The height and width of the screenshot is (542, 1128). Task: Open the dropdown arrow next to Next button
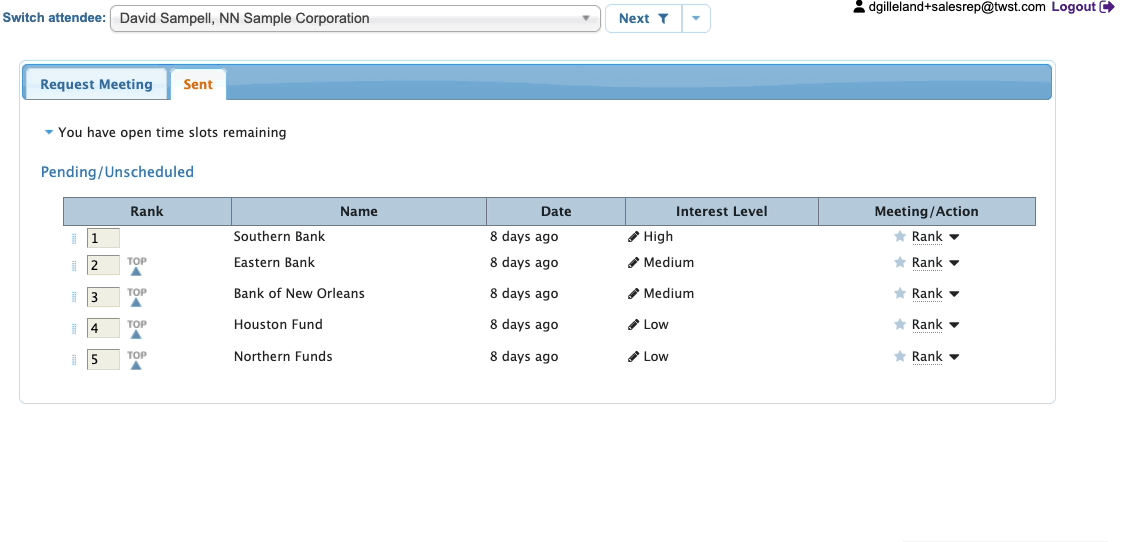tap(697, 18)
